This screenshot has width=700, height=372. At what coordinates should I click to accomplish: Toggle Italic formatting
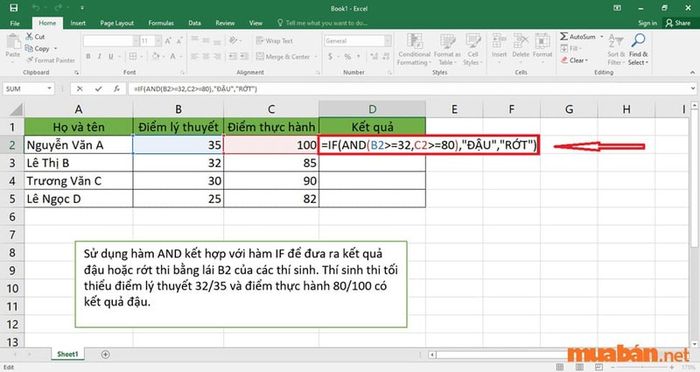(x=99, y=56)
